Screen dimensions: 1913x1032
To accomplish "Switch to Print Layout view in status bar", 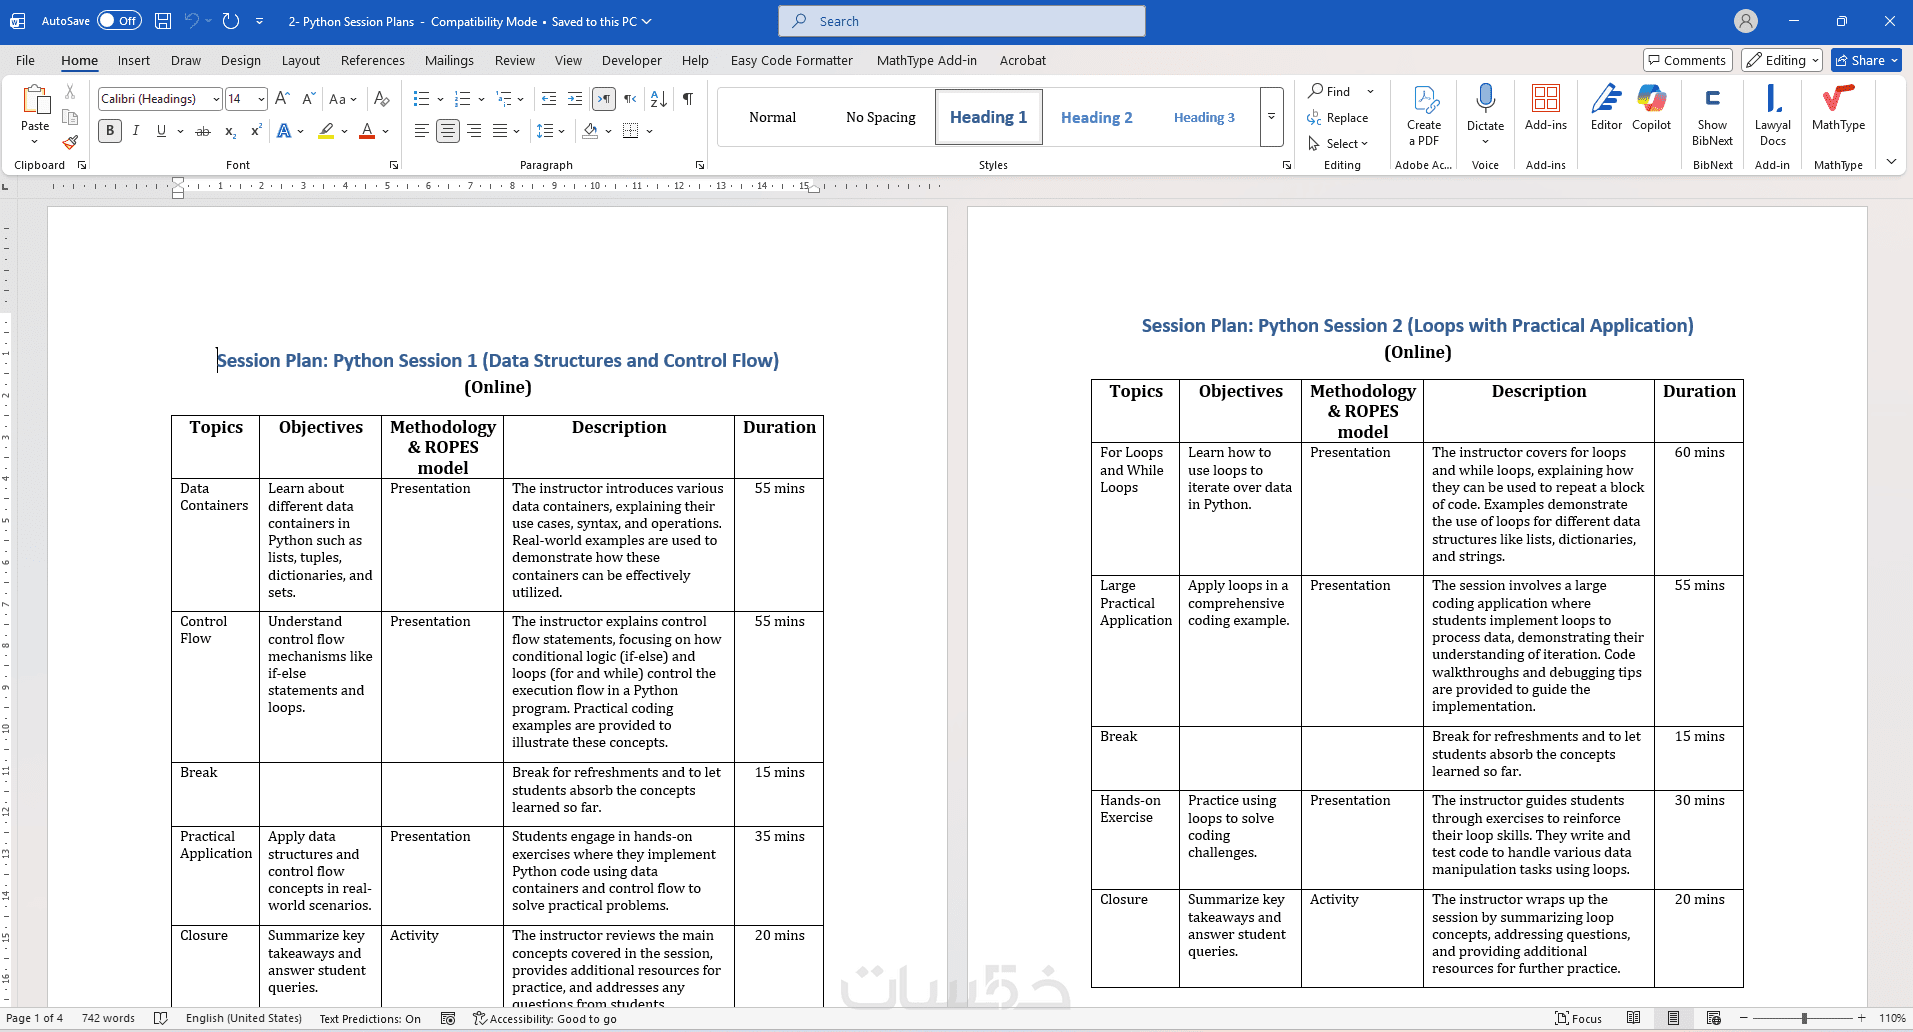I will pos(1673,1018).
